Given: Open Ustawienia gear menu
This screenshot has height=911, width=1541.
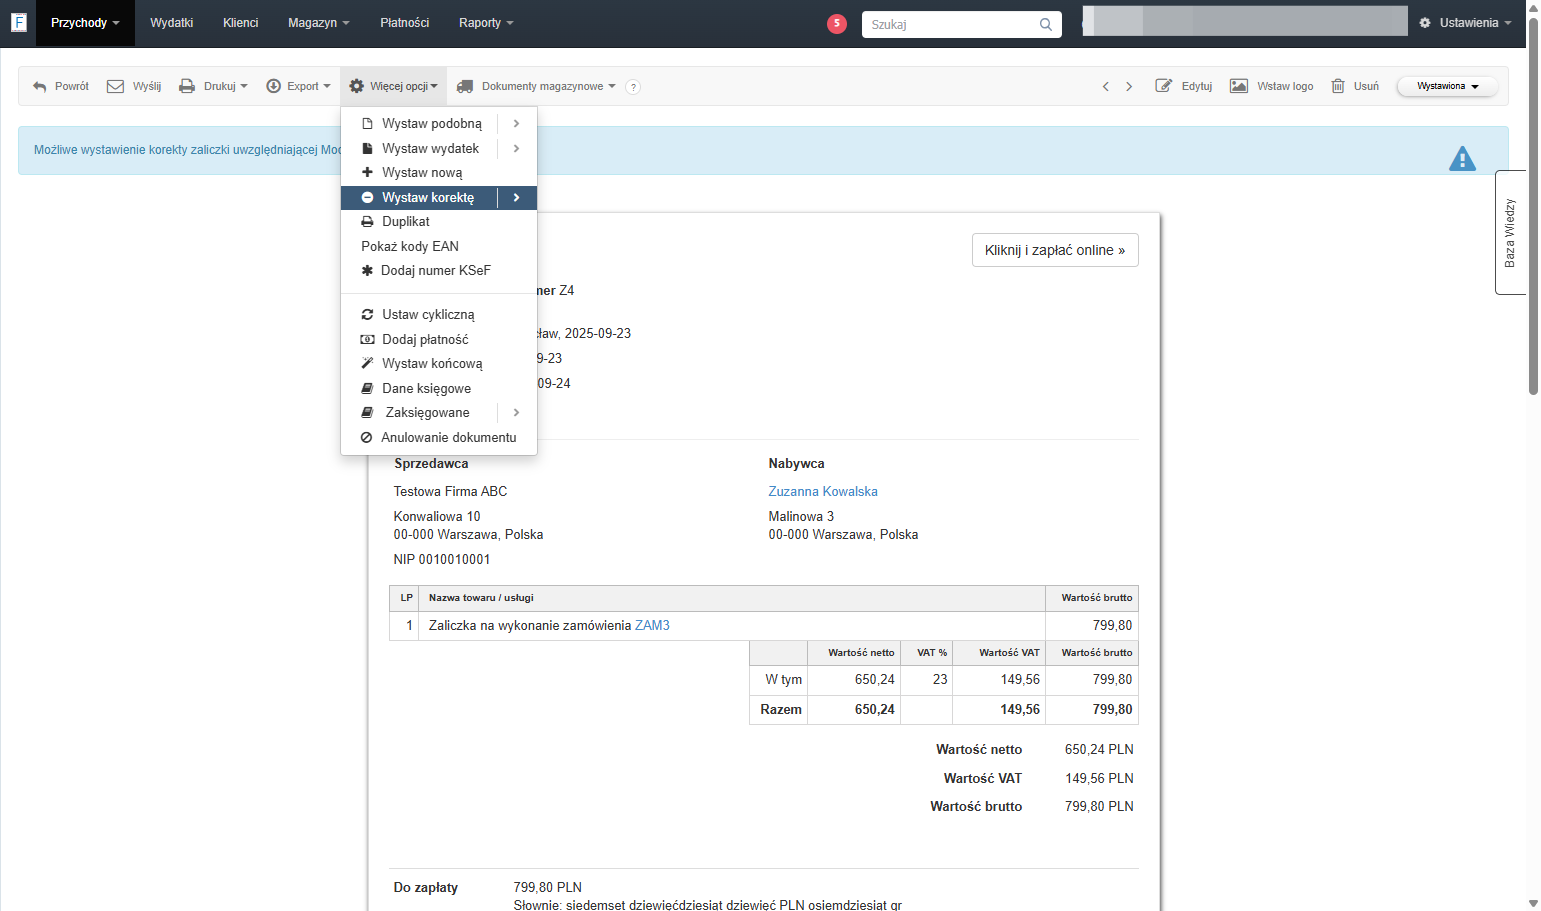Looking at the screenshot, I should [x=1465, y=23].
